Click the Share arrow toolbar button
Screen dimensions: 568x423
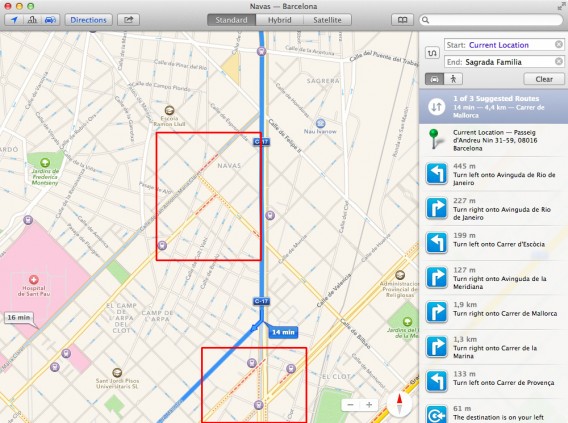click(129, 20)
